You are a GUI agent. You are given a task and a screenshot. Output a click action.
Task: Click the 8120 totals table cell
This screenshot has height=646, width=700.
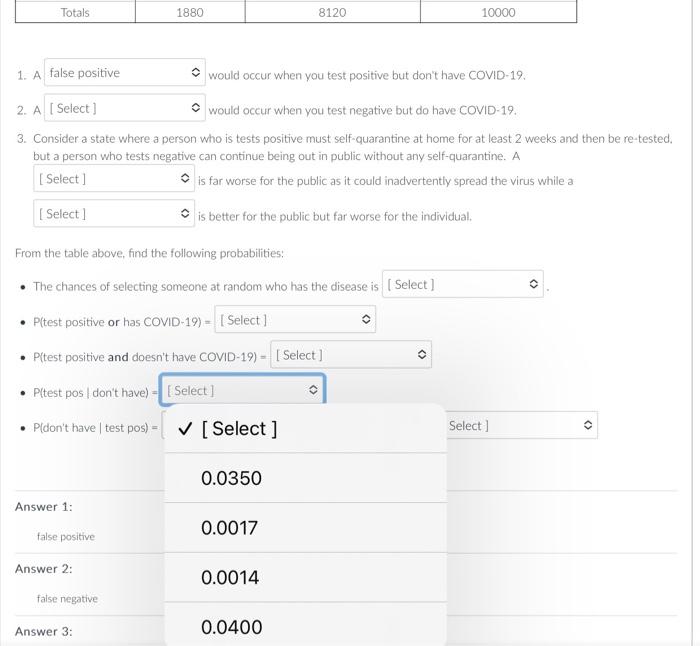tap(333, 12)
